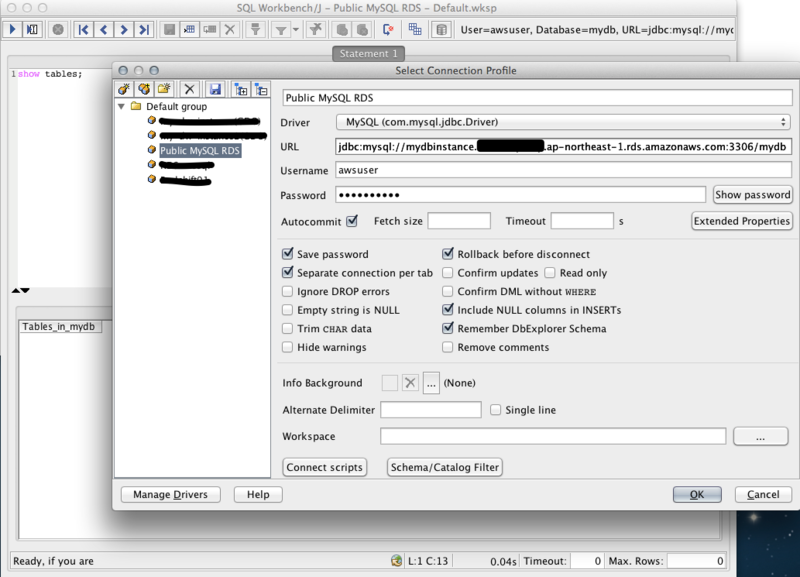This screenshot has width=800, height=577.
Task: Click Manage Drivers button
Action: click(170, 494)
